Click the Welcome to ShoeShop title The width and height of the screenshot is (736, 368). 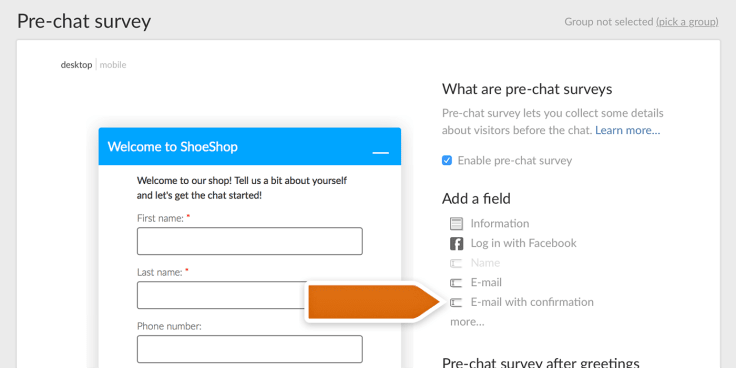[x=173, y=146]
